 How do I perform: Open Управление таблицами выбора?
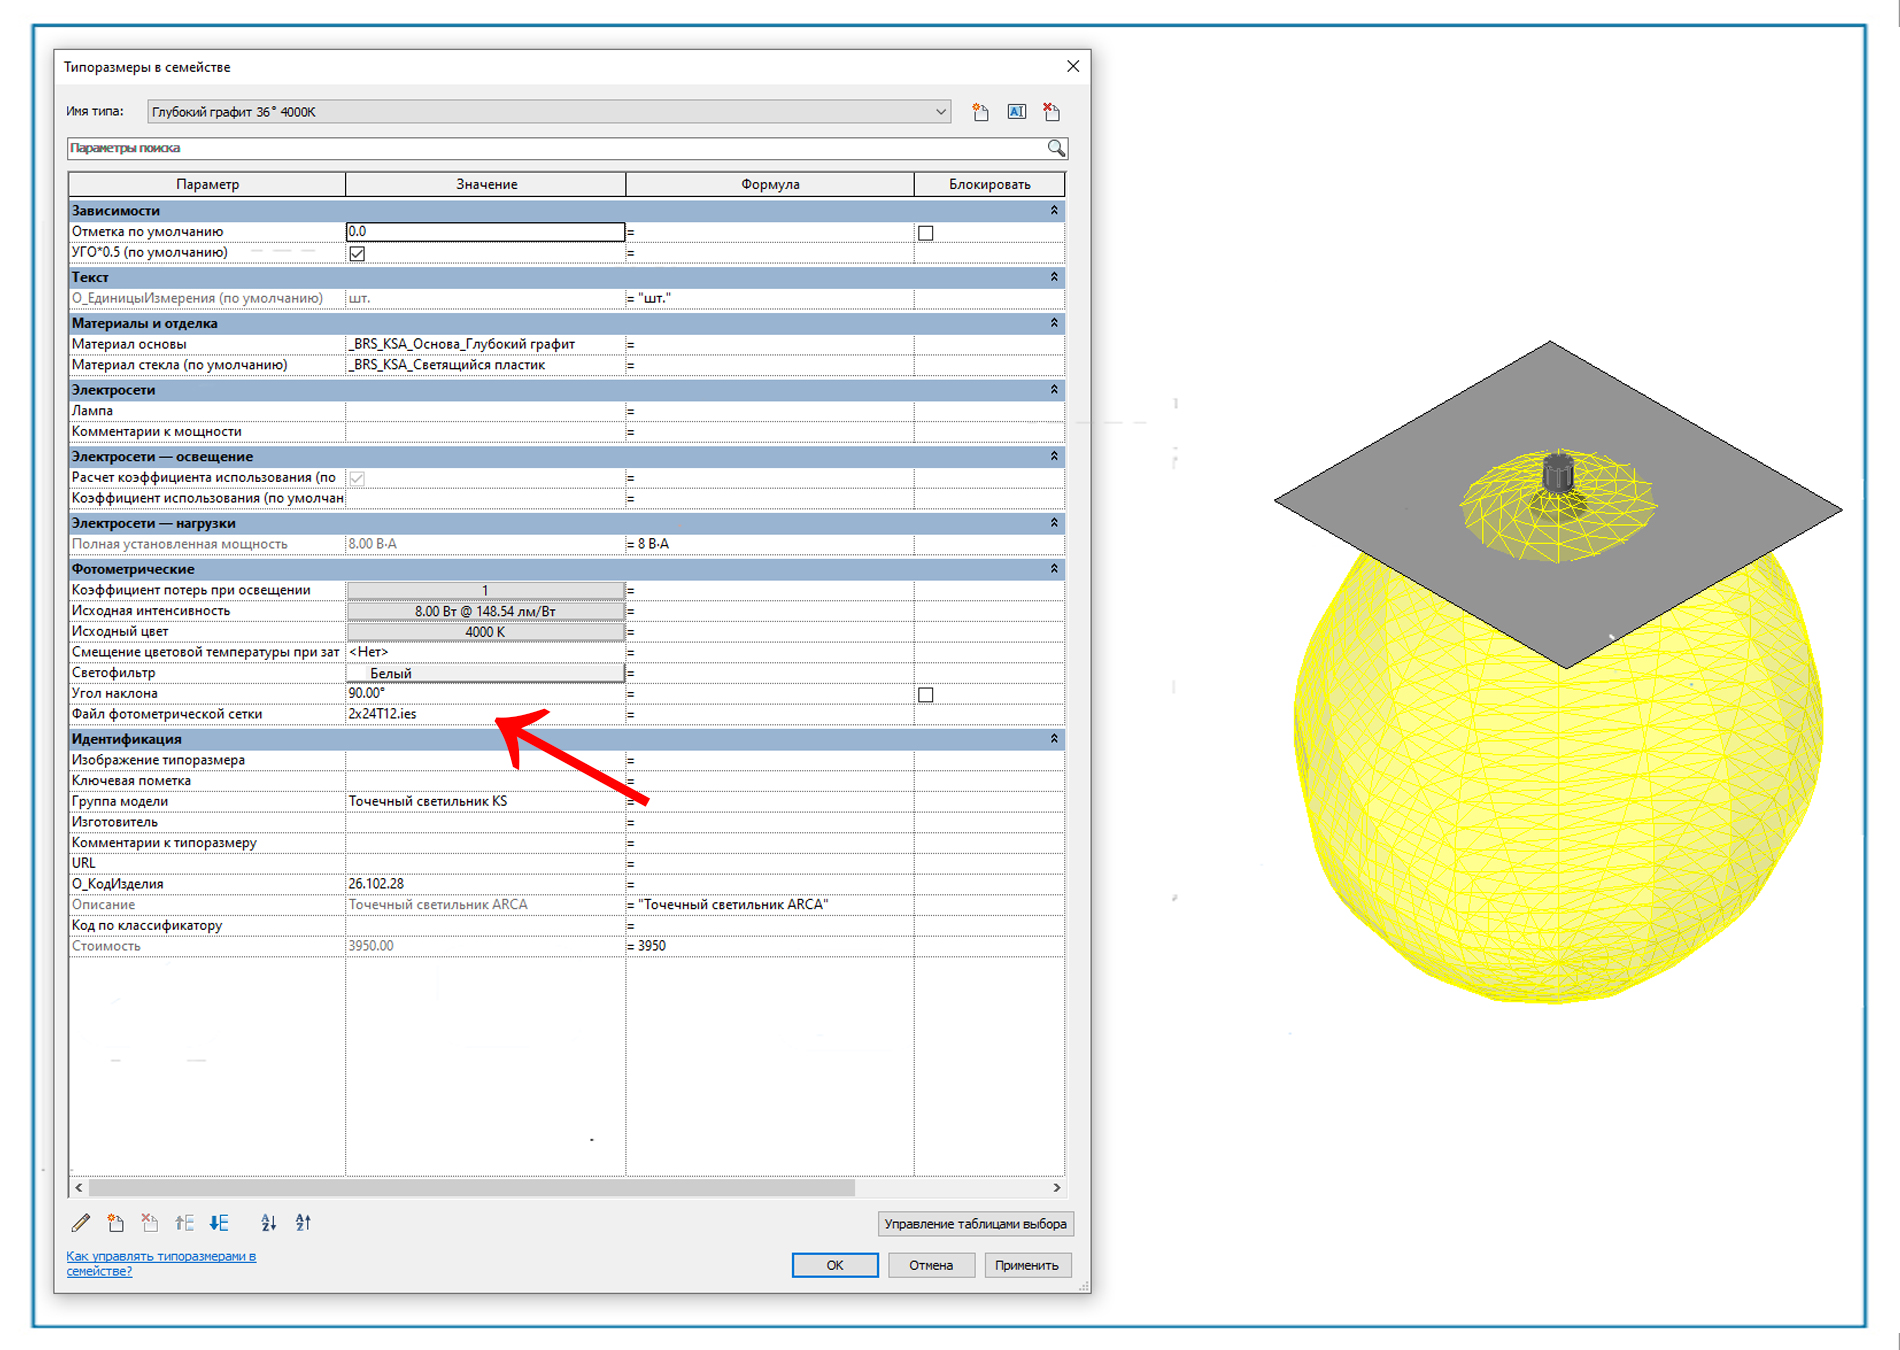(x=975, y=1224)
